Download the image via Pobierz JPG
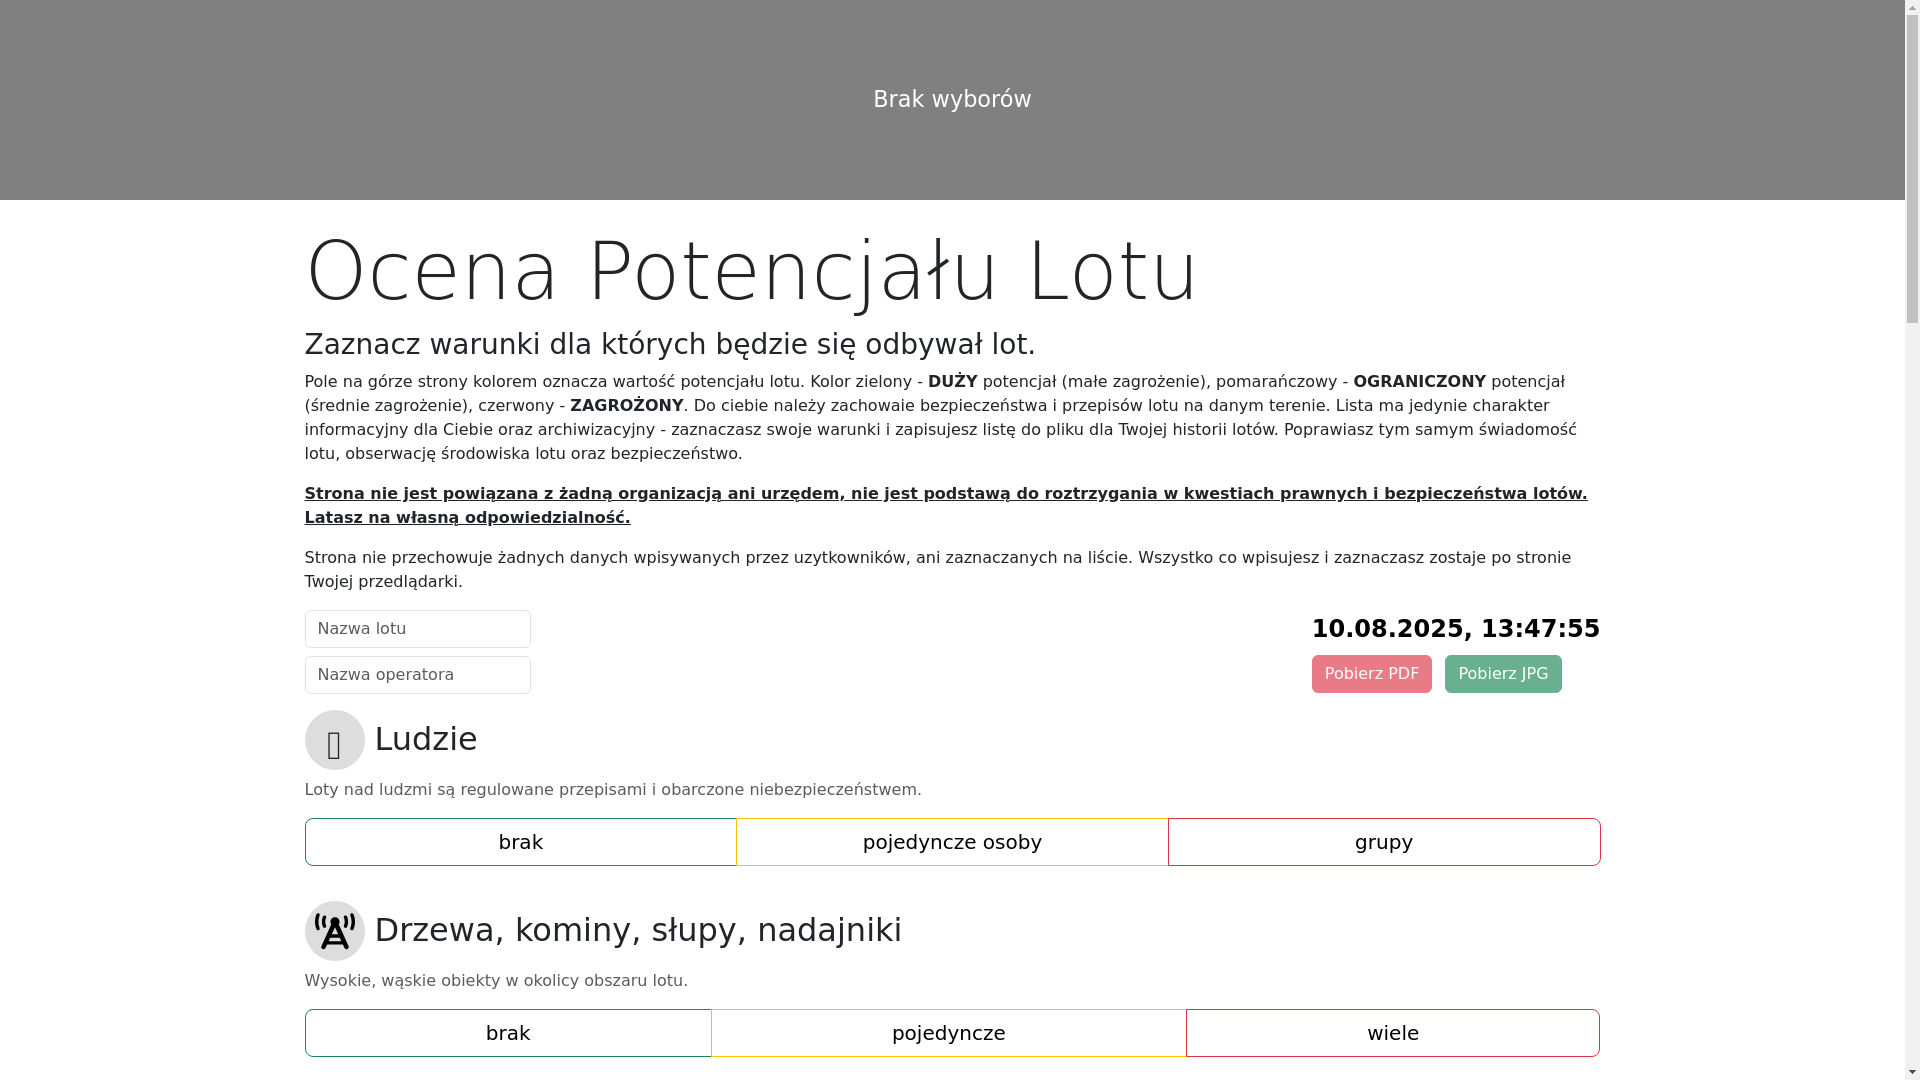 pos(1503,674)
